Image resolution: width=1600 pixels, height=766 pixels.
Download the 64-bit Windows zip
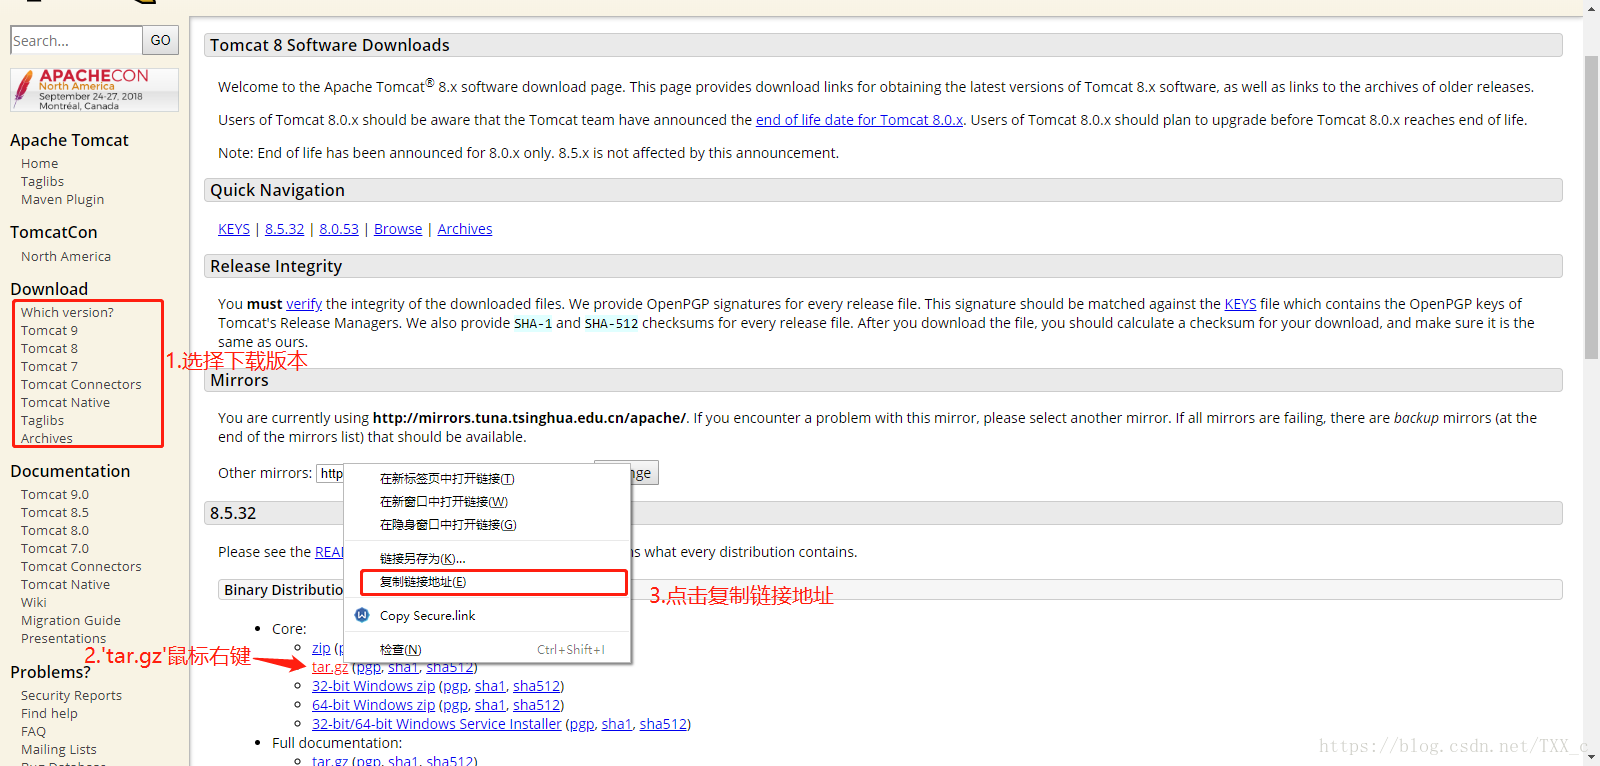tap(373, 705)
